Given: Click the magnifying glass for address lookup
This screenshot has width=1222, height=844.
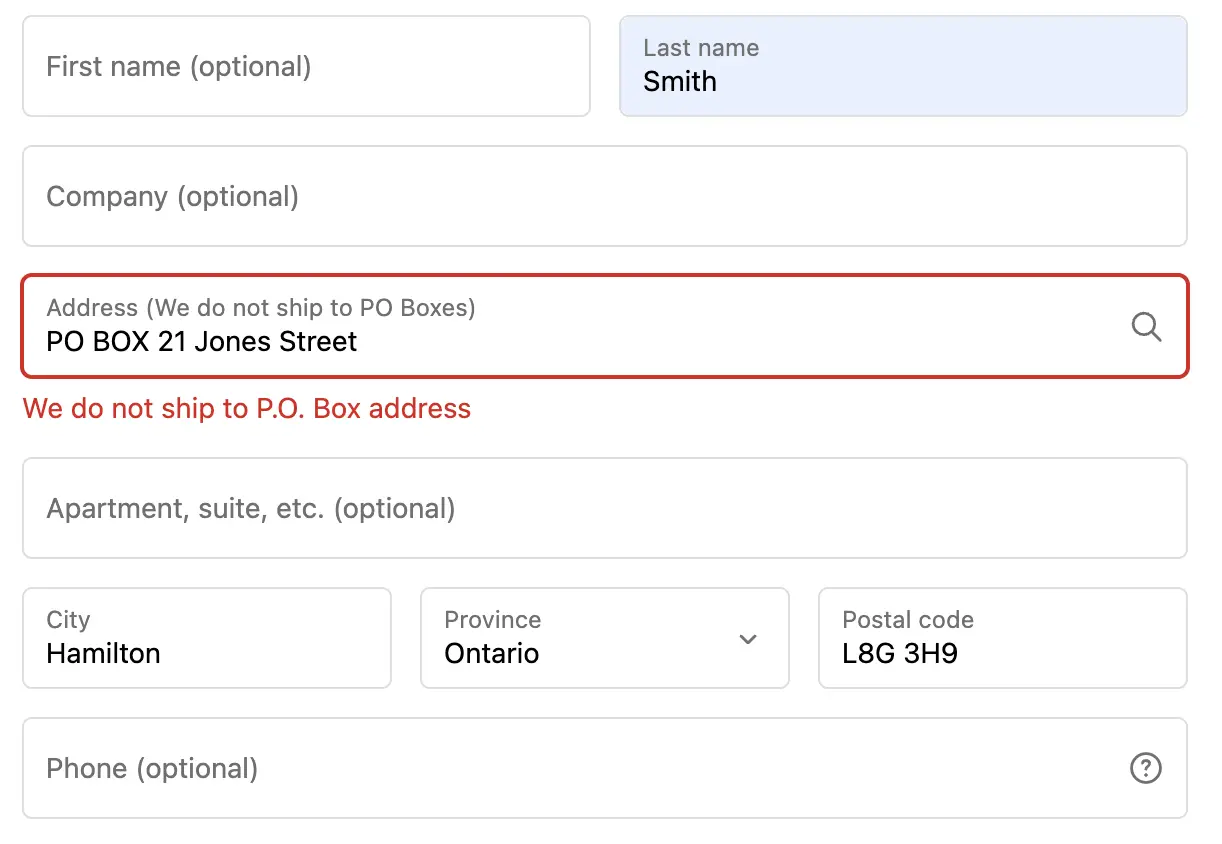Looking at the screenshot, I should click(x=1146, y=327).
